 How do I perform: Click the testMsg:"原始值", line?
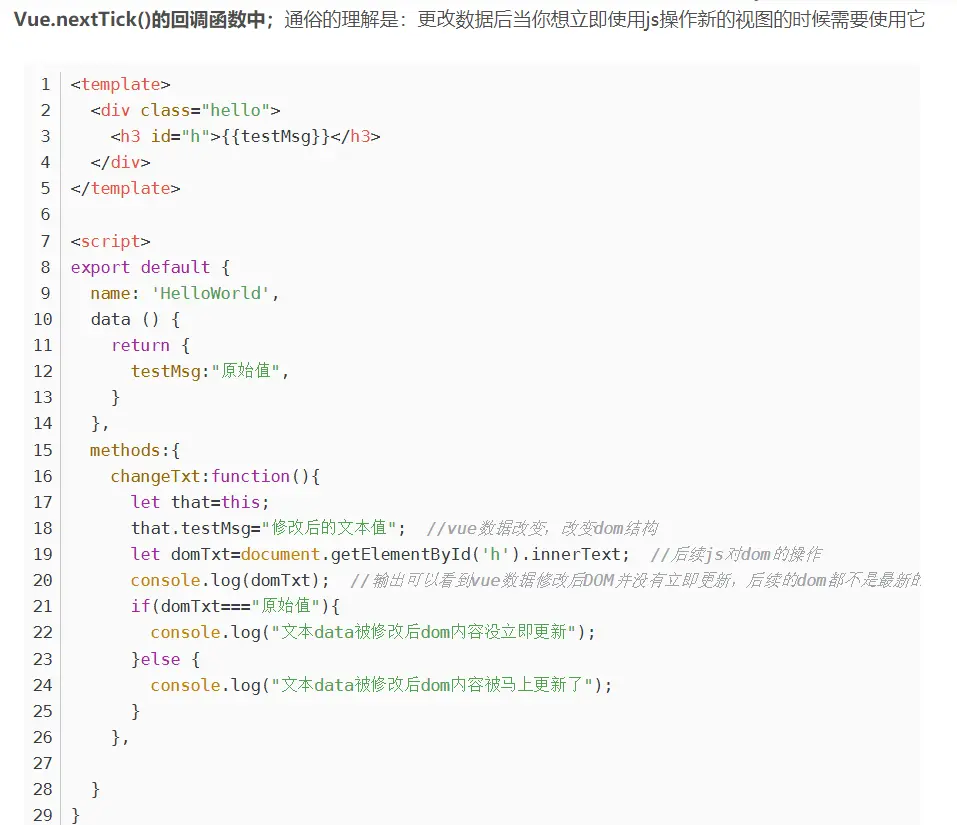pyautogui.click(x=210, y=371)
